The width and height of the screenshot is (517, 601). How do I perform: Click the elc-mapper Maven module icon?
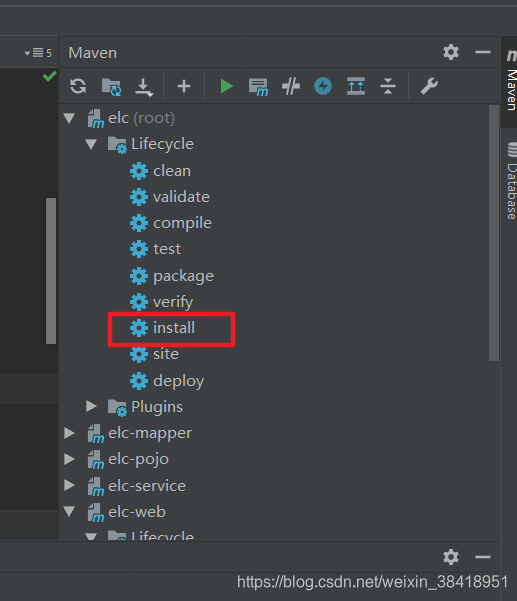(95, 434)
